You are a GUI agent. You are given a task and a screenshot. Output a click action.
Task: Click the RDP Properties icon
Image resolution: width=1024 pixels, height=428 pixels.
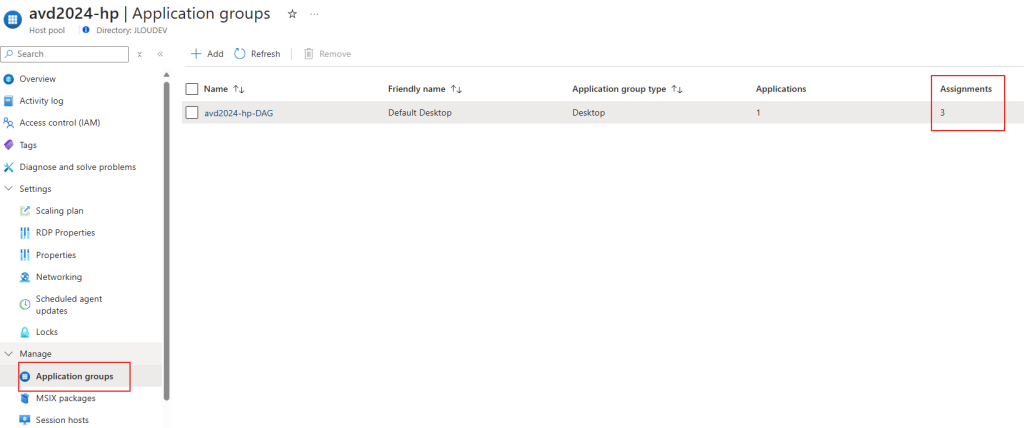[25, 233]
